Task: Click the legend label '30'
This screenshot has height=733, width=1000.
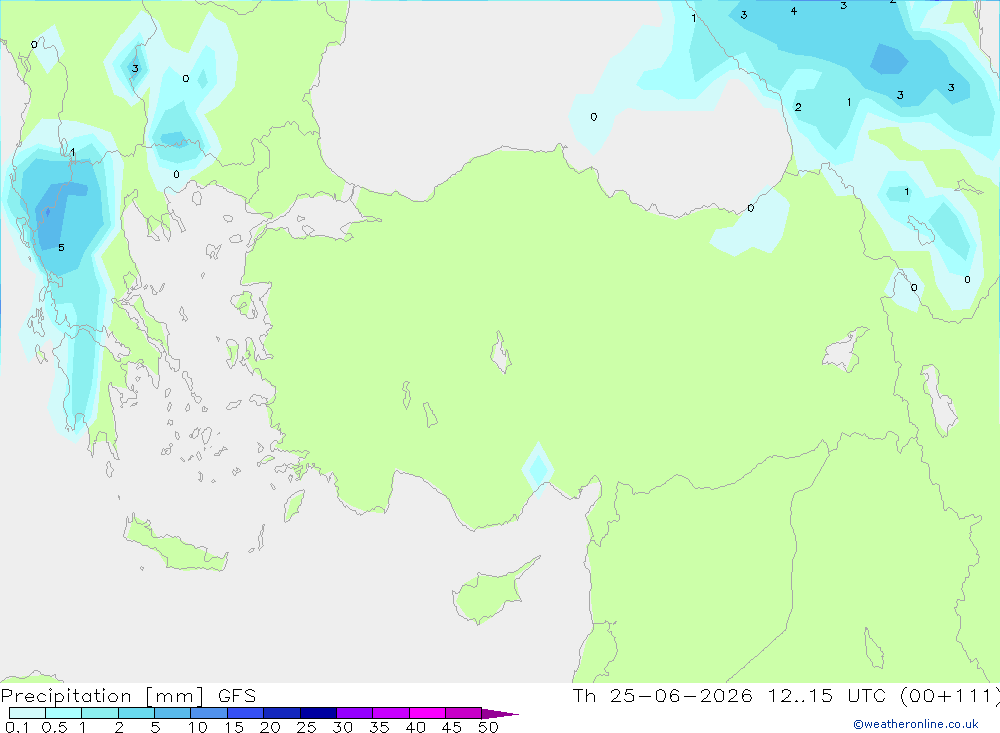Action: tap(342, 727)
